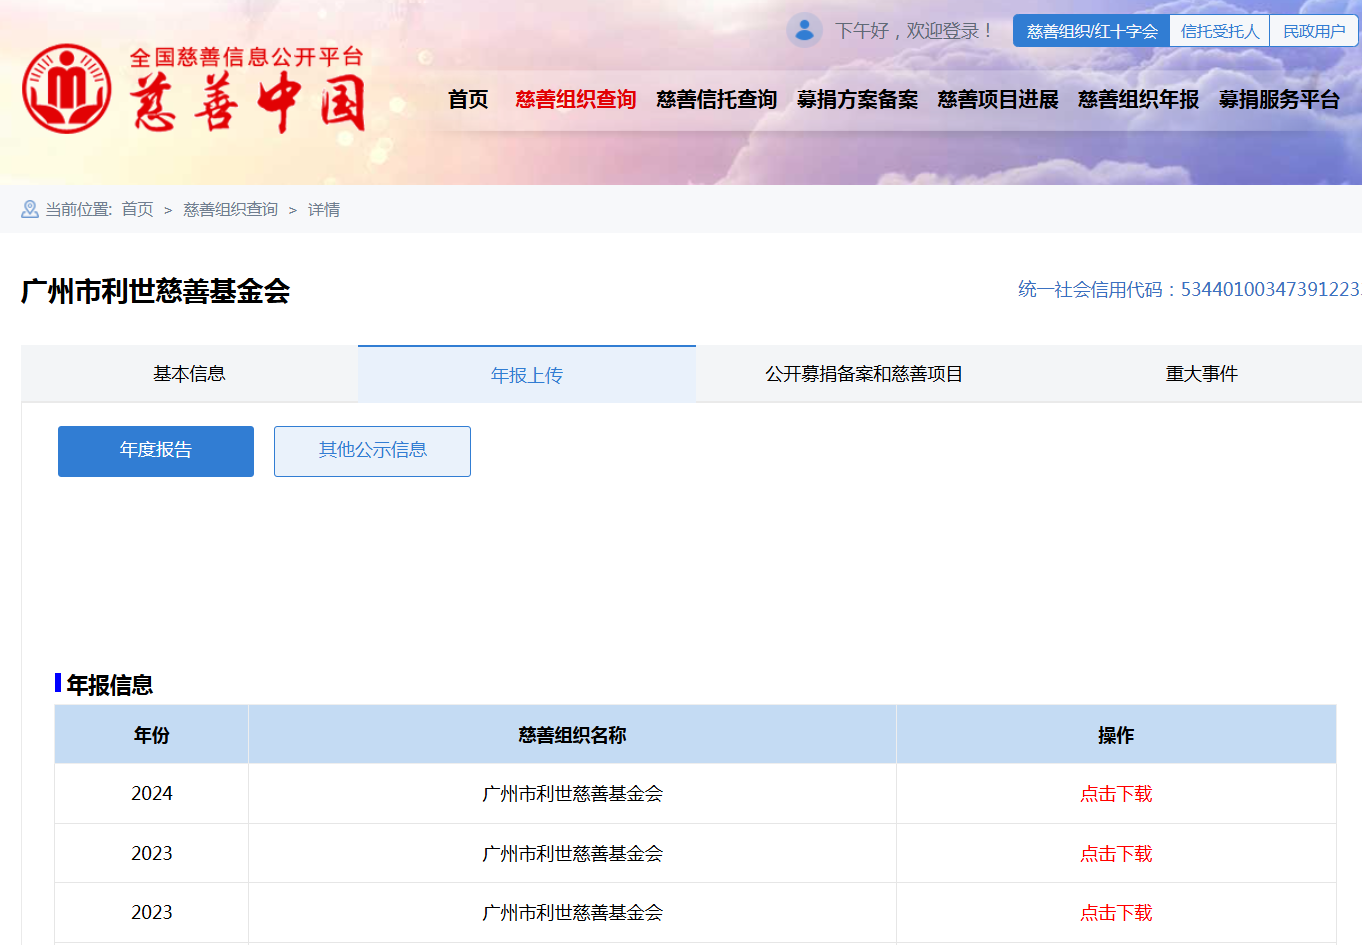Open 首页 in the navigation bar
1362x945 pixels.
click(467, 99)
